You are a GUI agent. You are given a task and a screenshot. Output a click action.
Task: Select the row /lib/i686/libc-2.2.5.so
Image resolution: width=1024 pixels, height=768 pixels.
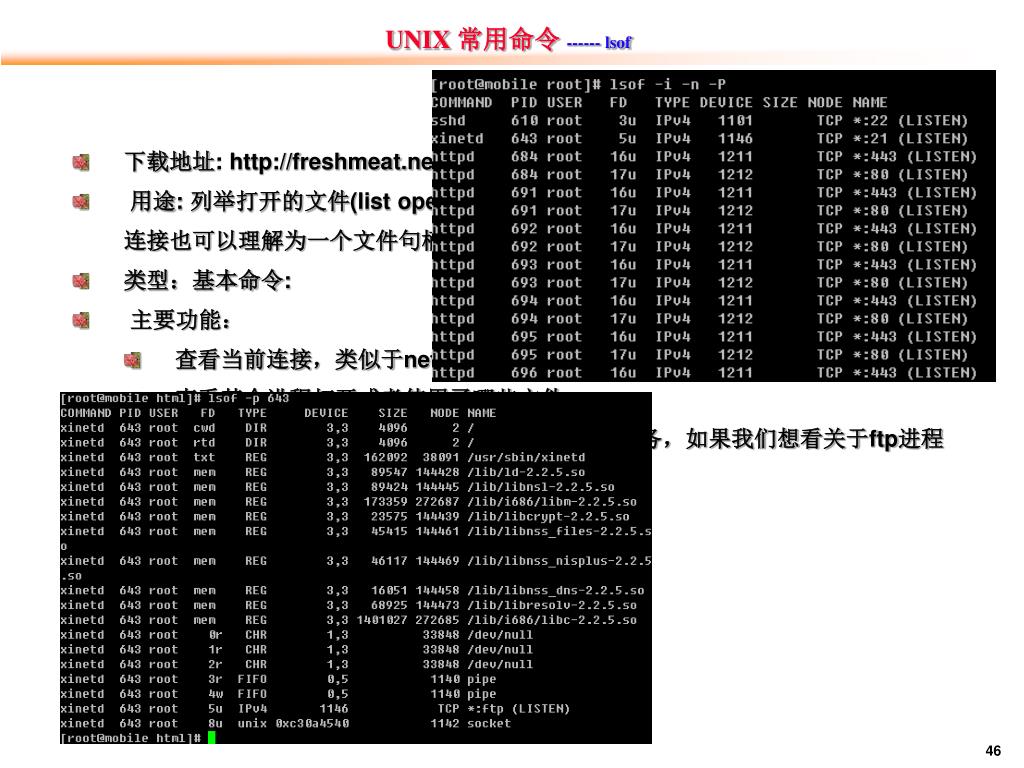click(x=349, y=620)
